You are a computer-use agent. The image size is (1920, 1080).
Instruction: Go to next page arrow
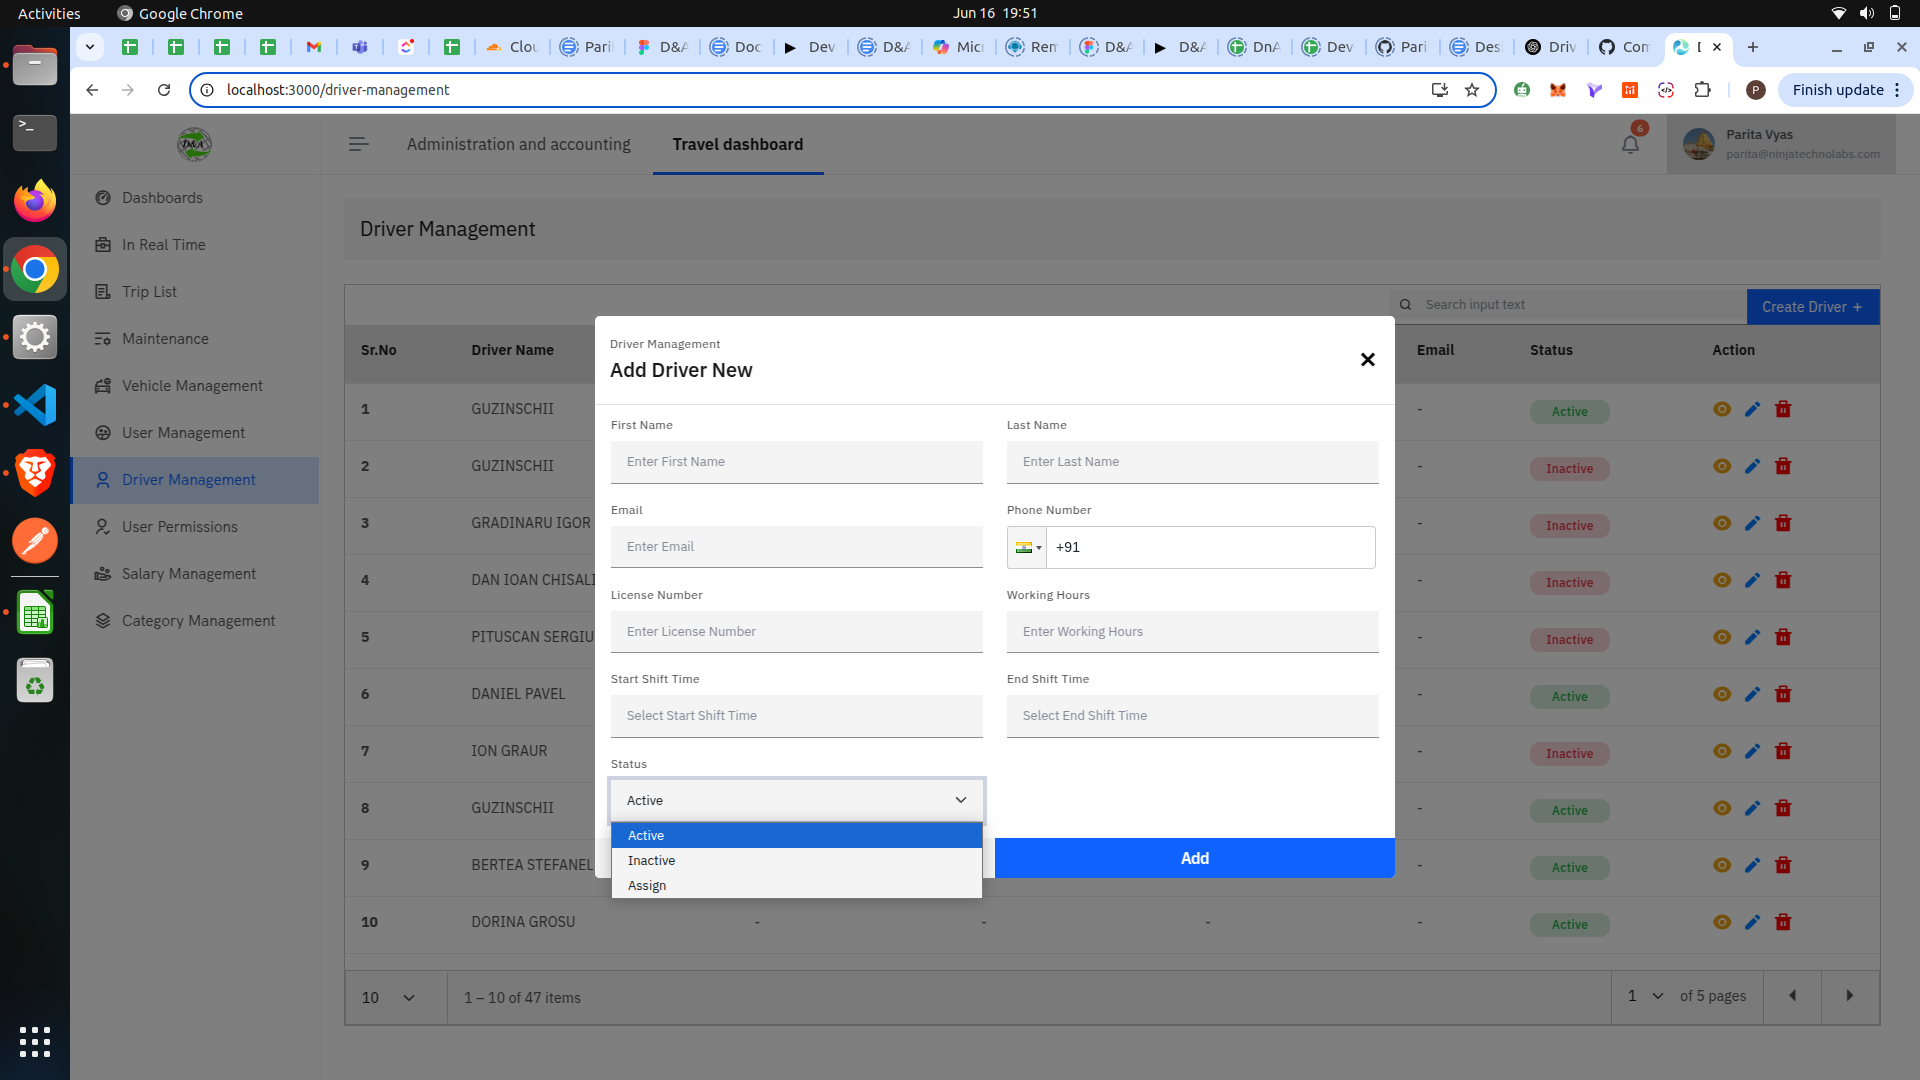tap(1849, 996)
